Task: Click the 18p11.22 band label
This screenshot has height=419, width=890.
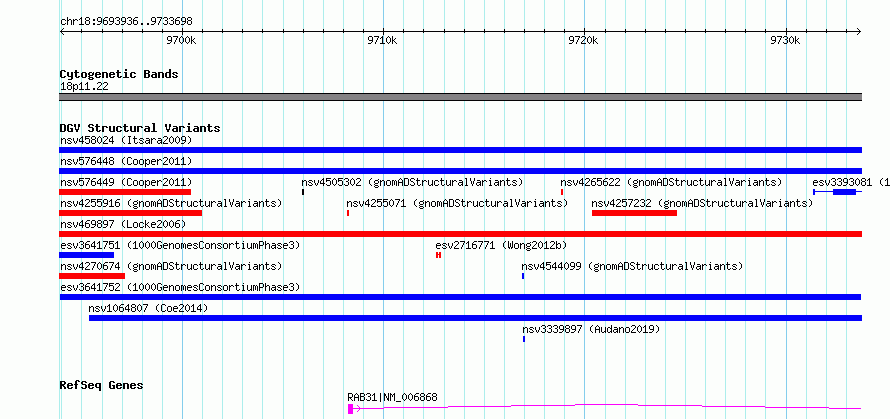Action: click(x=84, y=87)
